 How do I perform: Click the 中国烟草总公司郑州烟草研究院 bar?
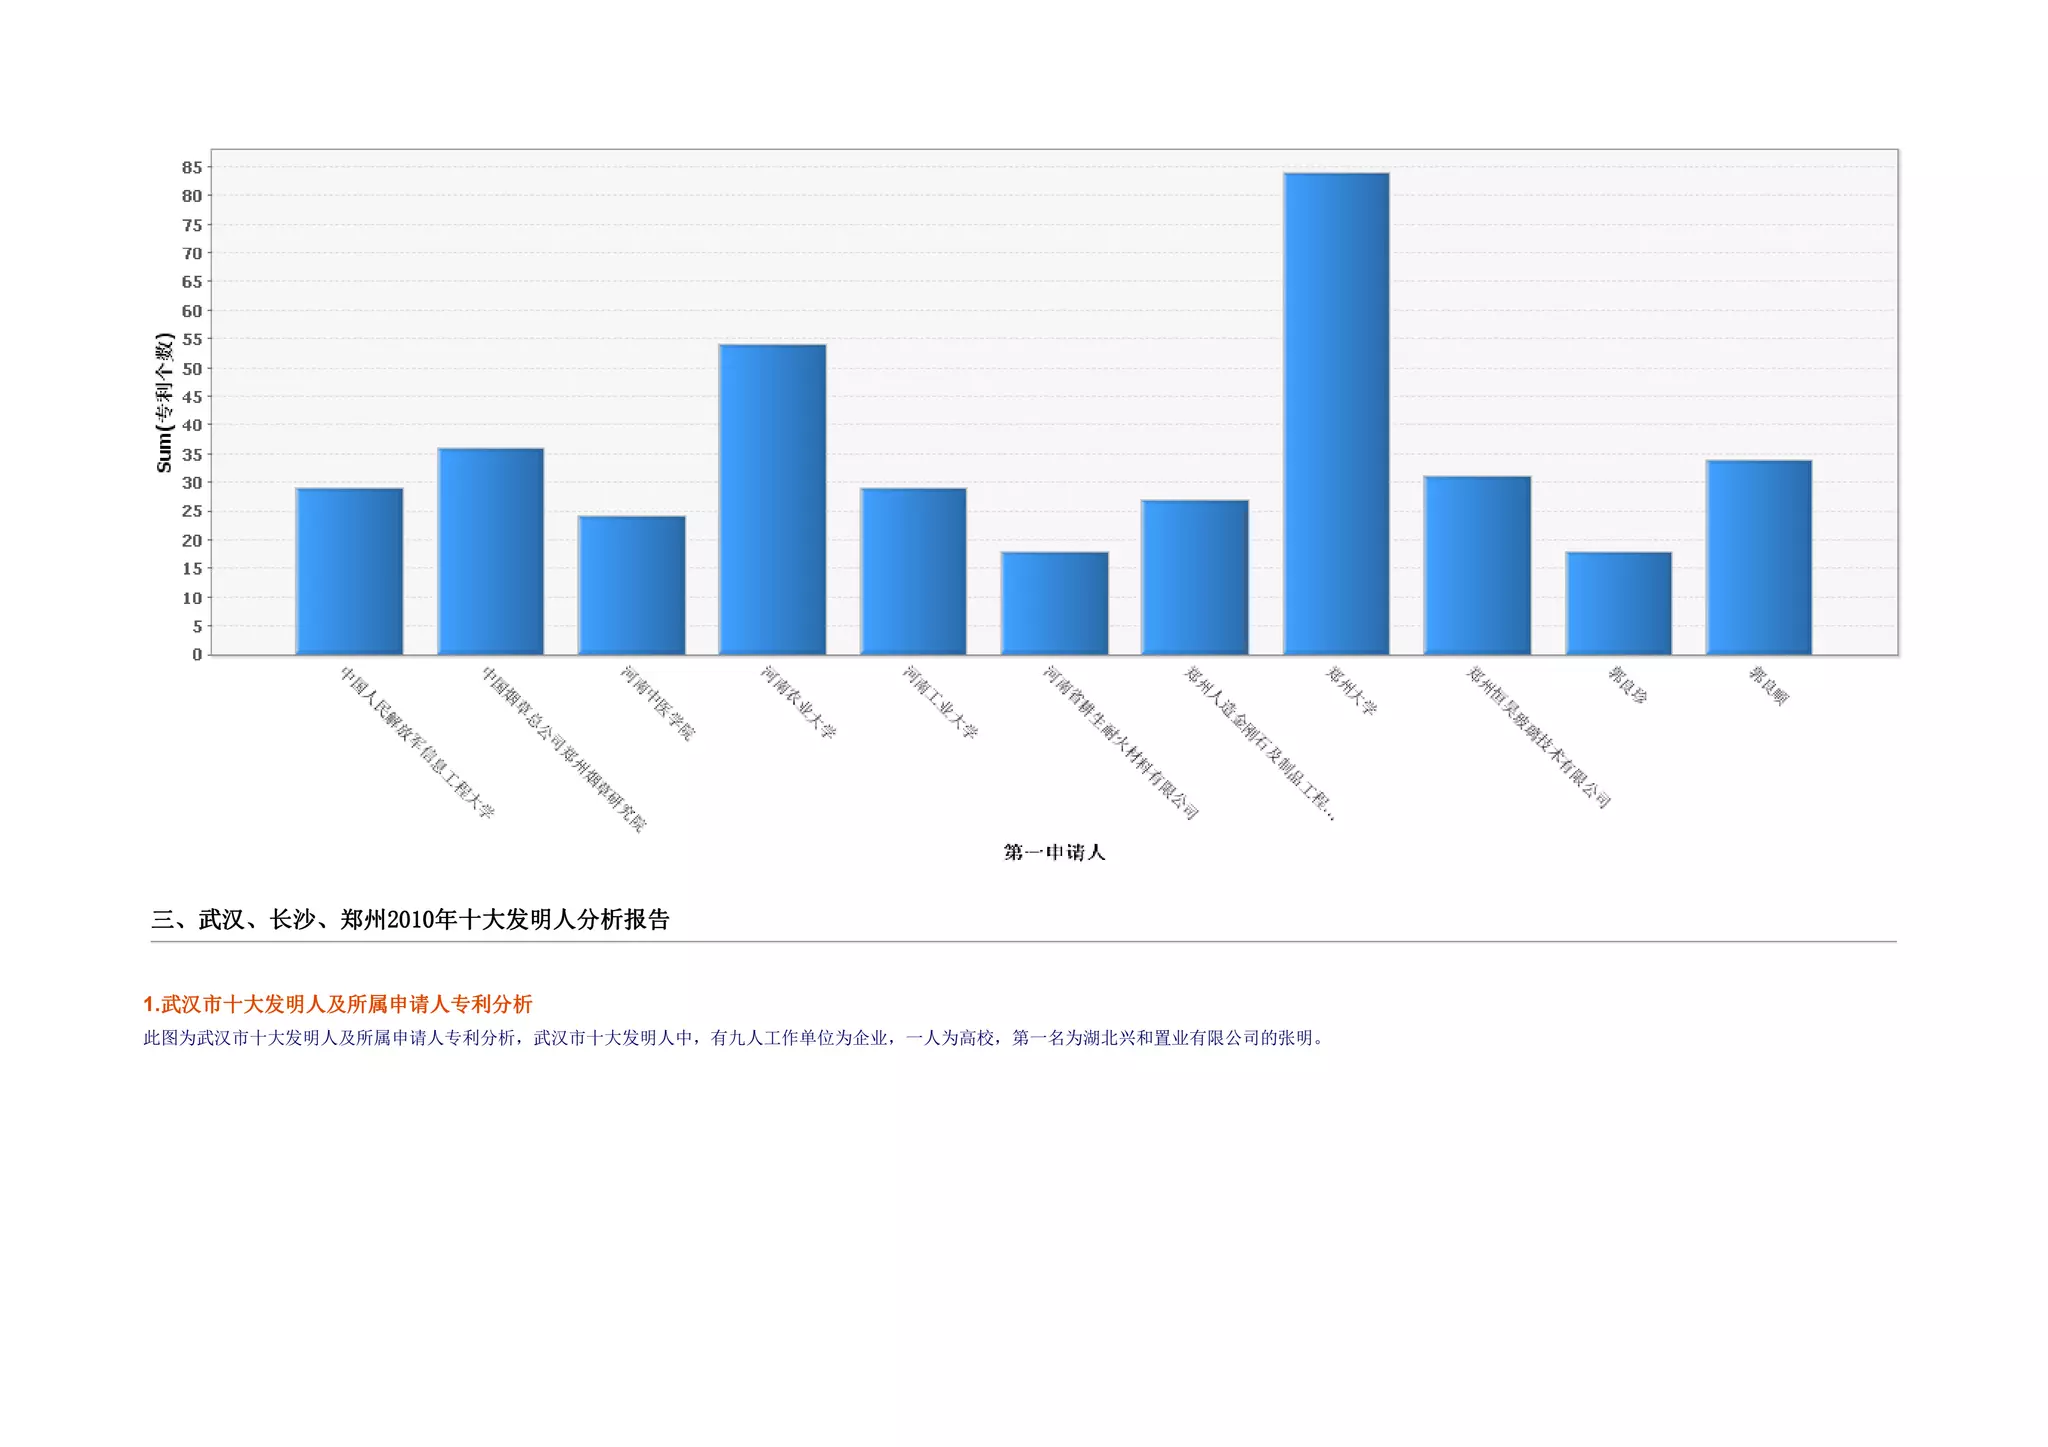490,552
